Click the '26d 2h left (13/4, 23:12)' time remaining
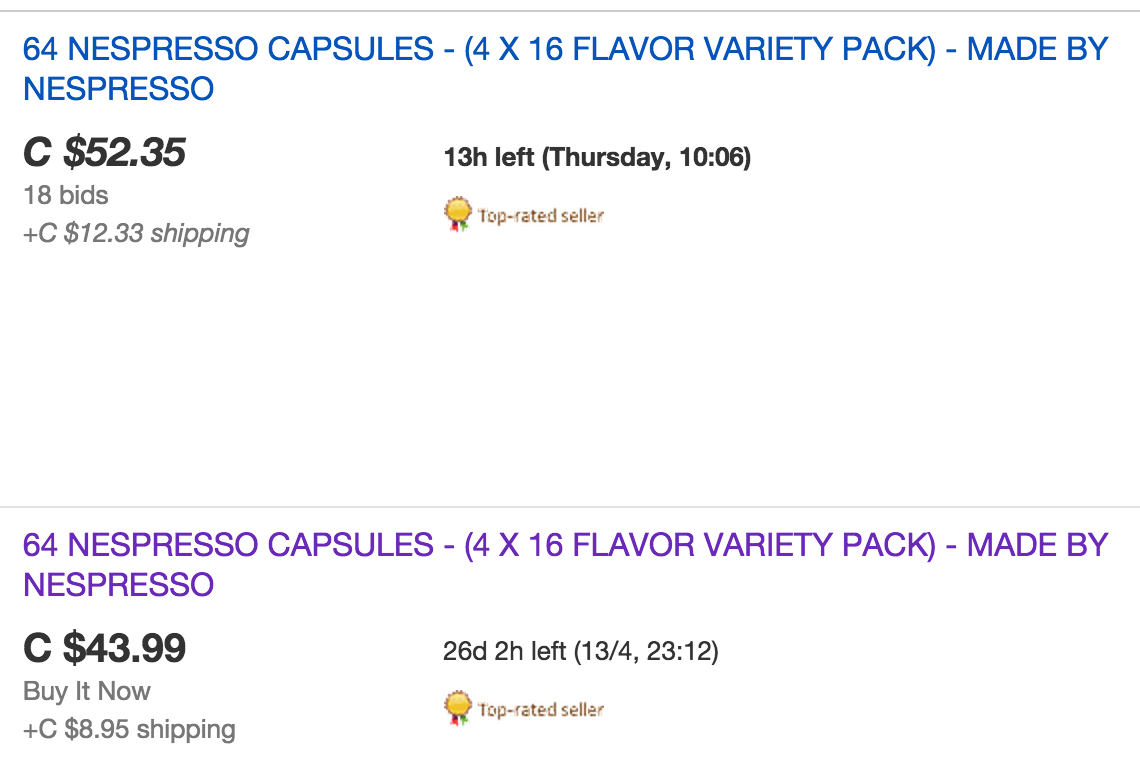This screenshot has height=784, width=1140. click(581, 651)
